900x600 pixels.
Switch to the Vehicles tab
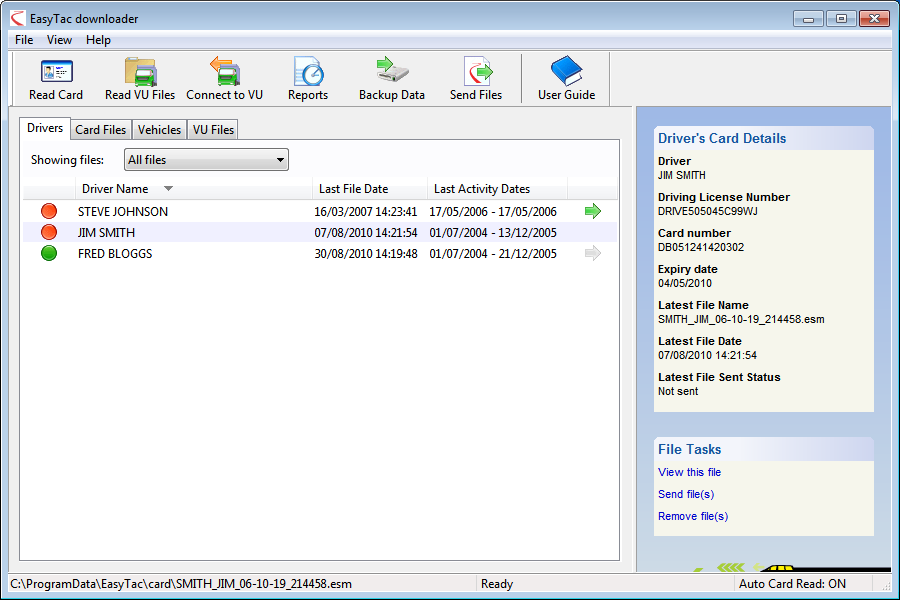pyautogui.click(x=159, y=130)
